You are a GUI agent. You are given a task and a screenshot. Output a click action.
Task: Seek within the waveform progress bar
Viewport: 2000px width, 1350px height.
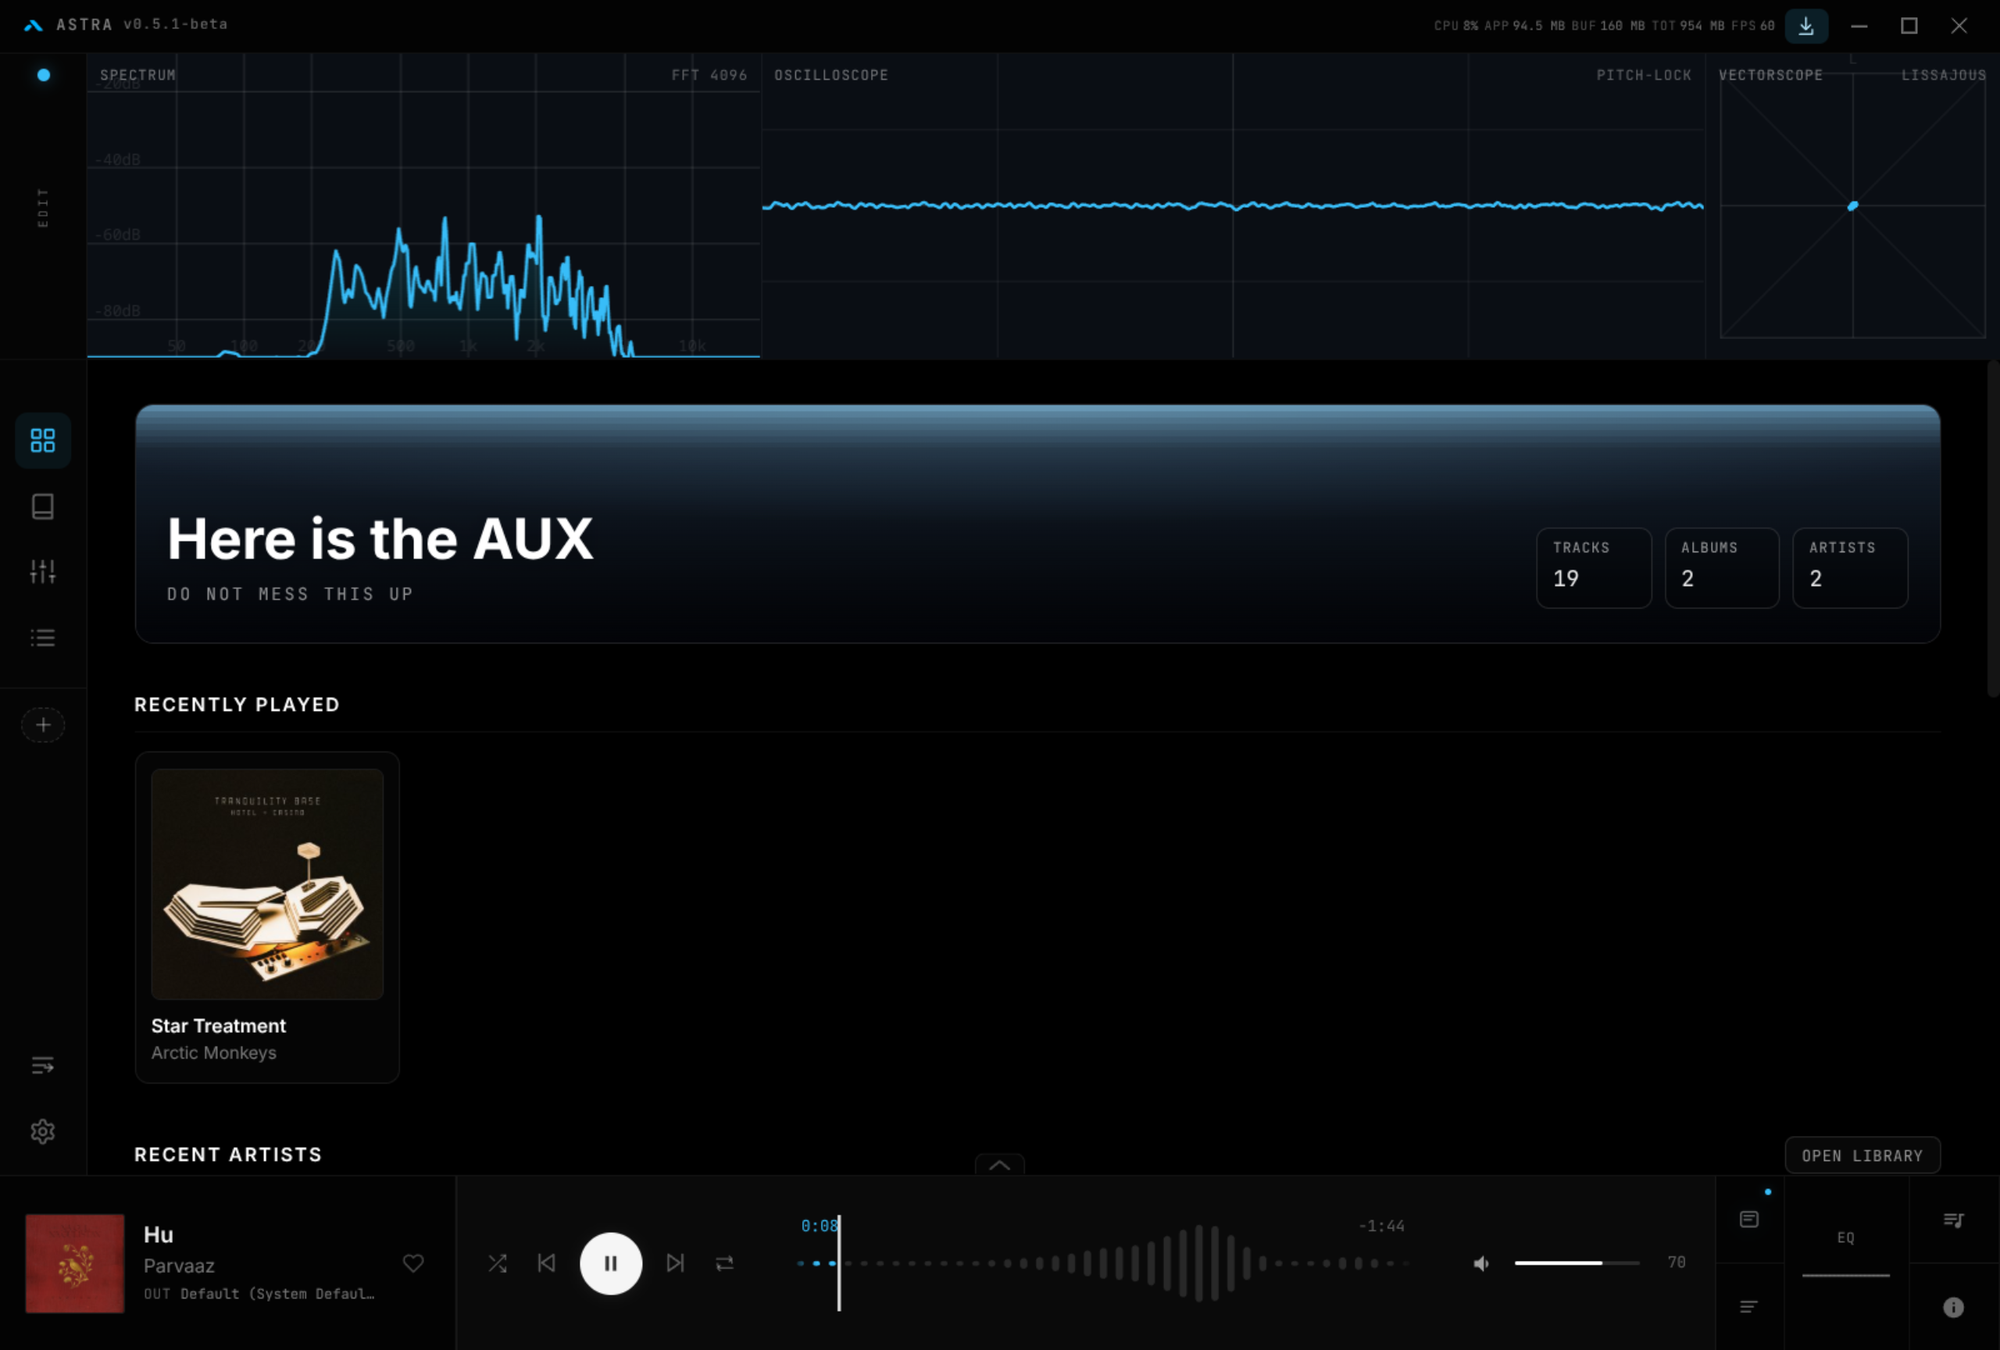pos(1103,1264)
